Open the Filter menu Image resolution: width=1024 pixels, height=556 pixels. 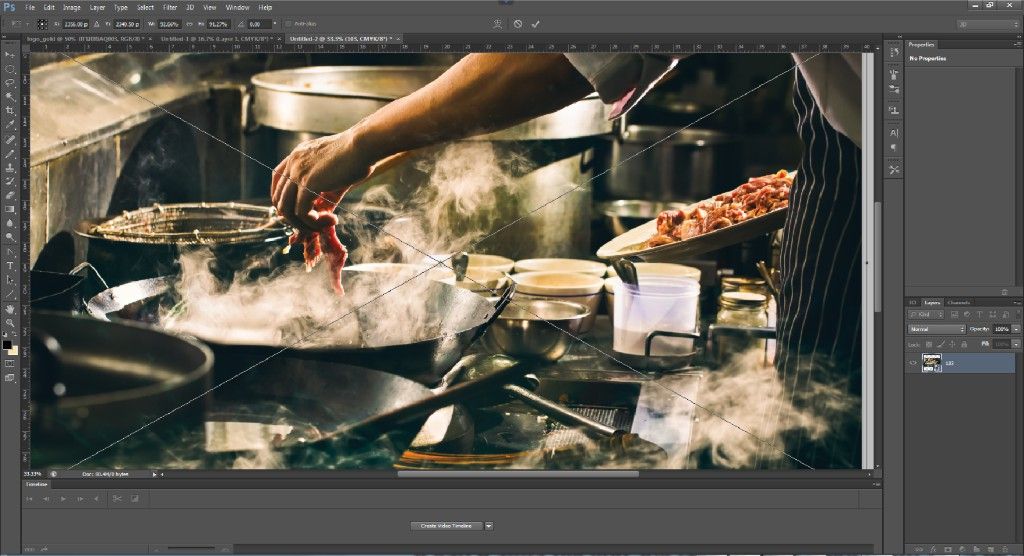[169, 7]
